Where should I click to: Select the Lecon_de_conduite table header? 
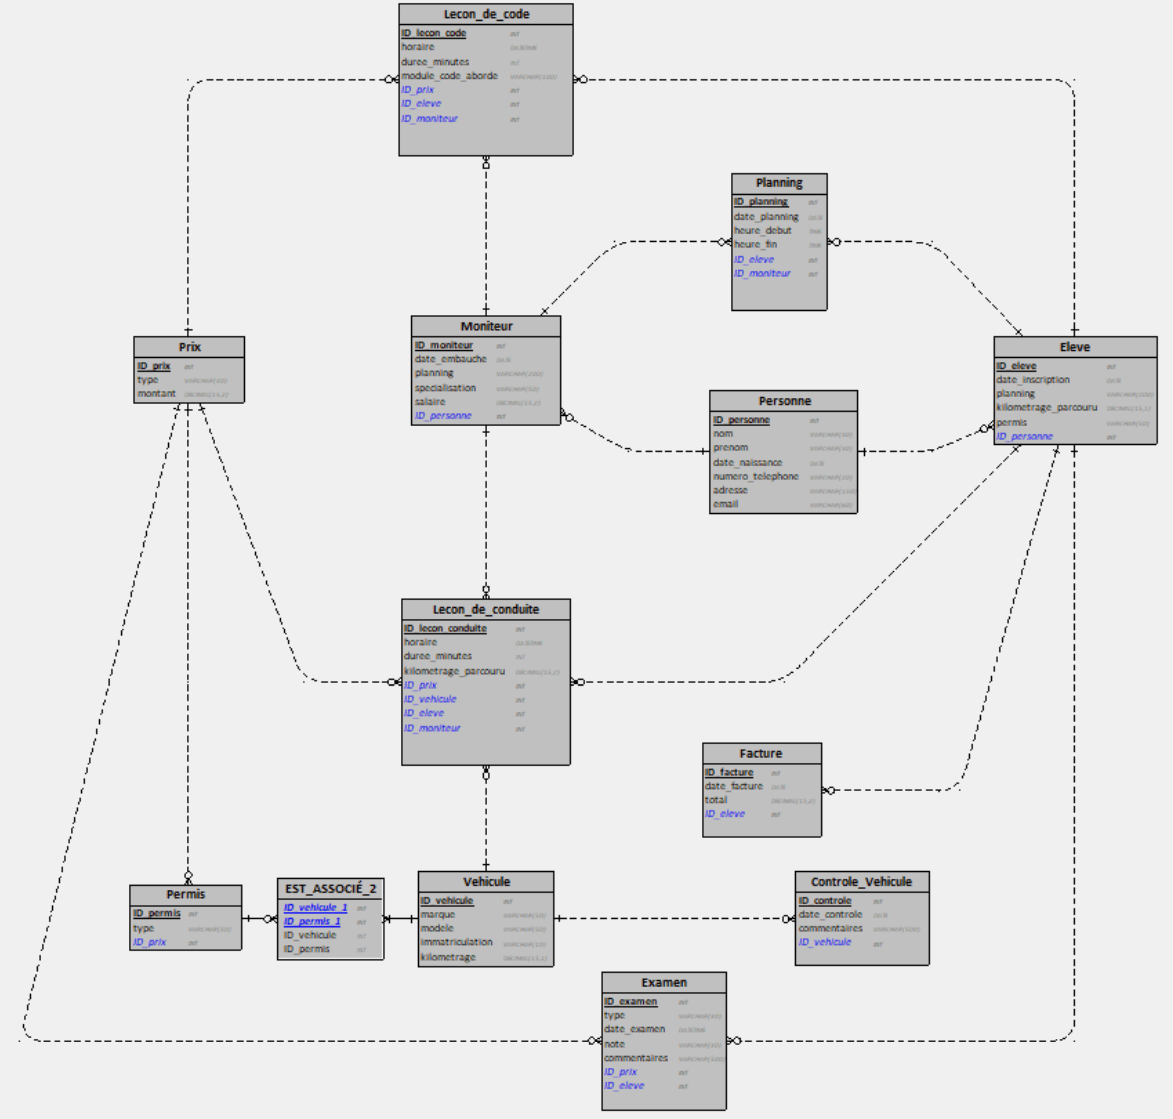coord(486,609)
